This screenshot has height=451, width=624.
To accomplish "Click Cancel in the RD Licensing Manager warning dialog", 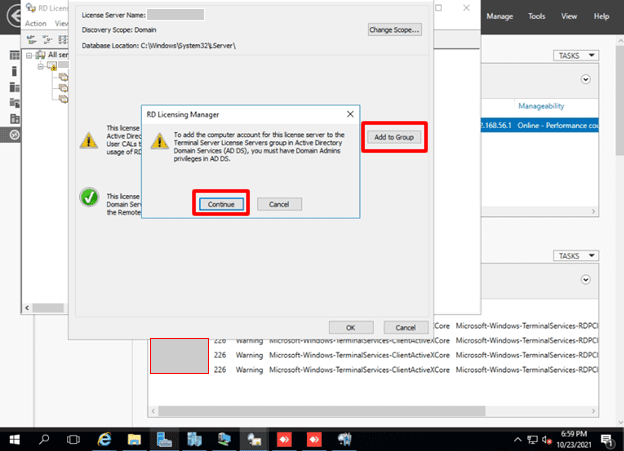I will 279,204.
